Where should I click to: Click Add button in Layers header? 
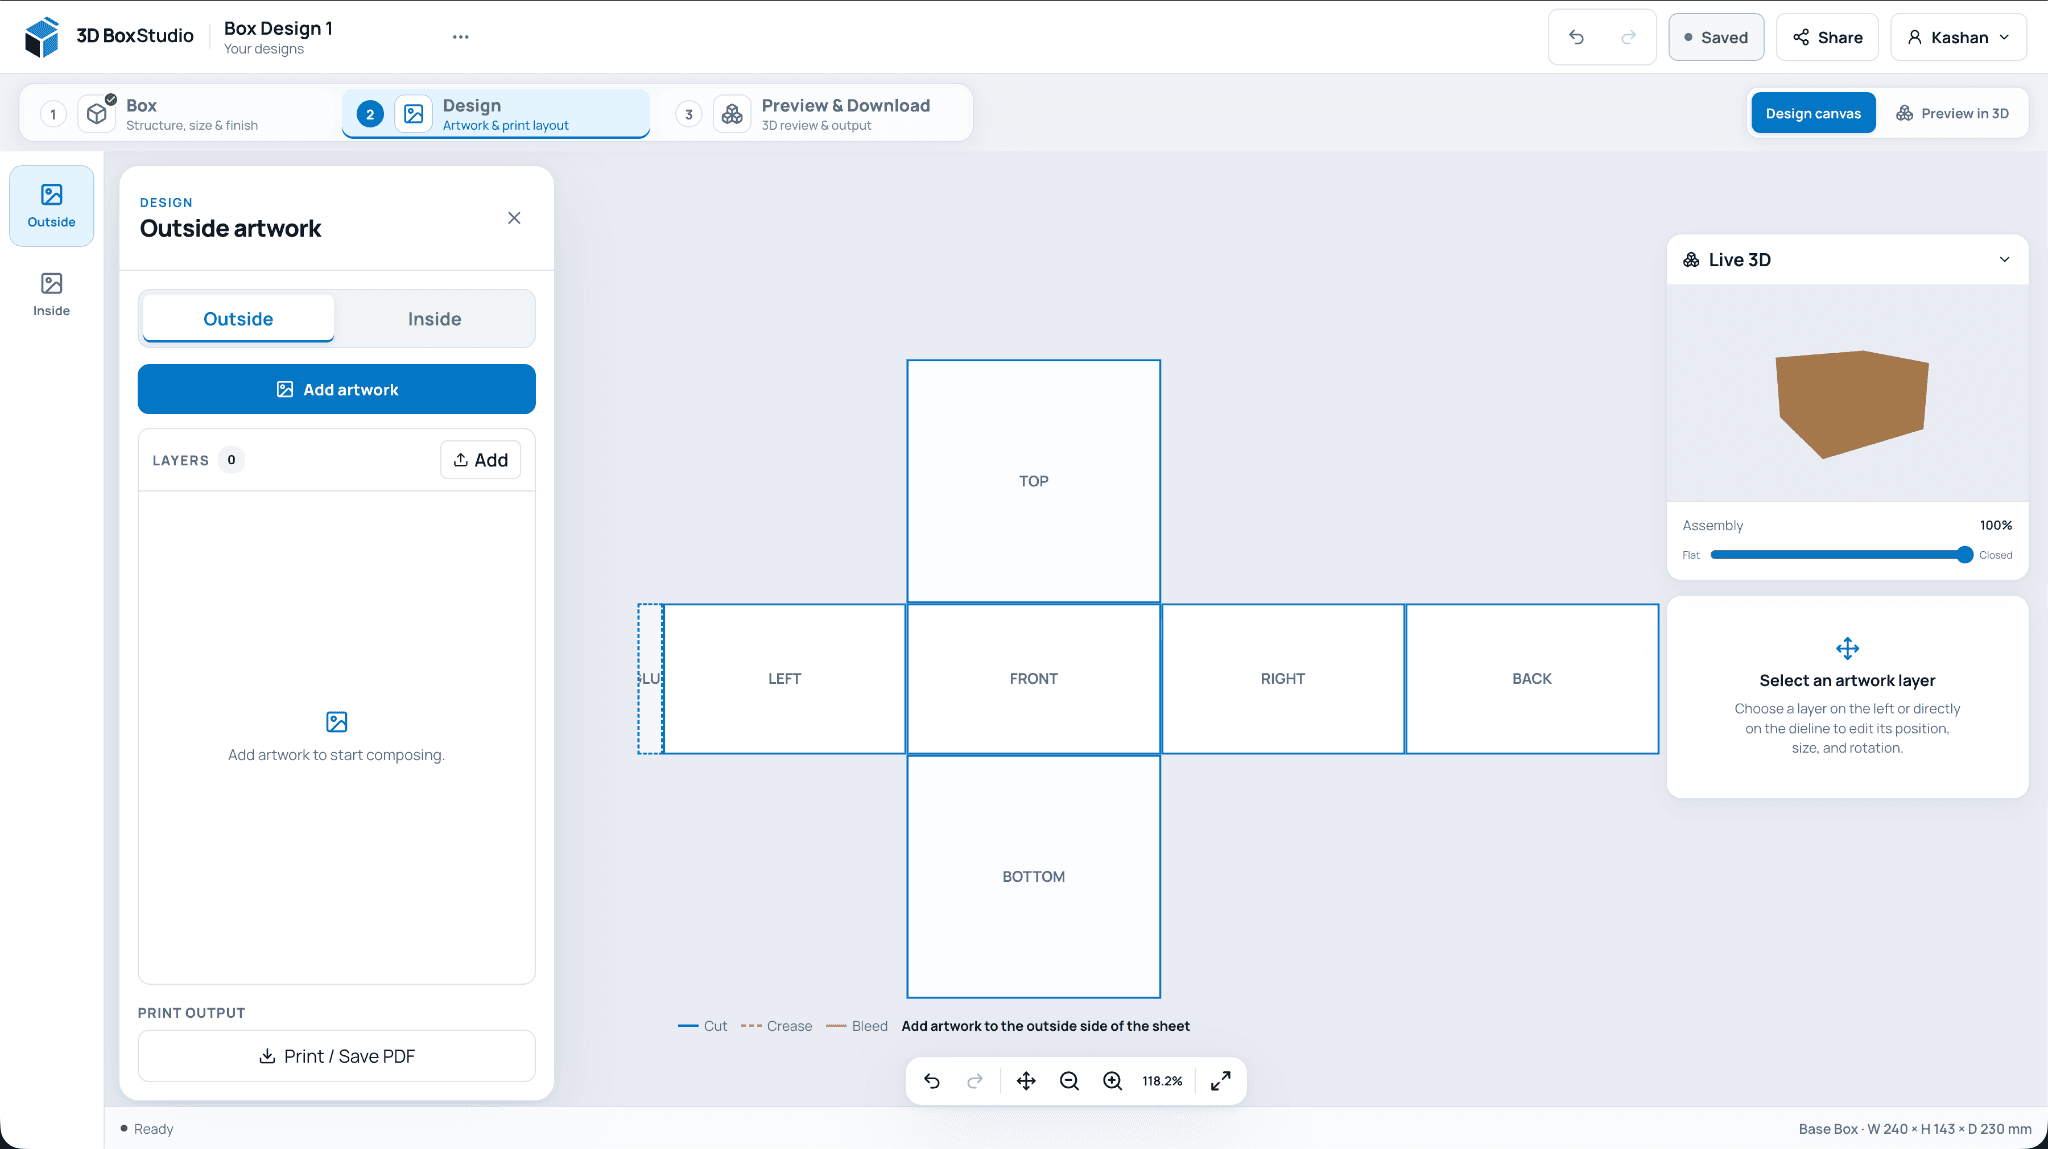[x=480, y=460]
